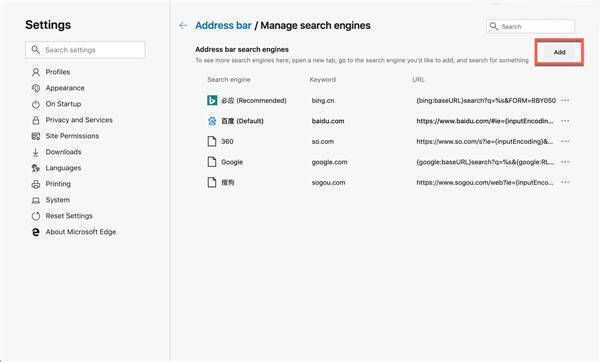
Task: Click the Google baseURL text
Action: pos(485,162)
